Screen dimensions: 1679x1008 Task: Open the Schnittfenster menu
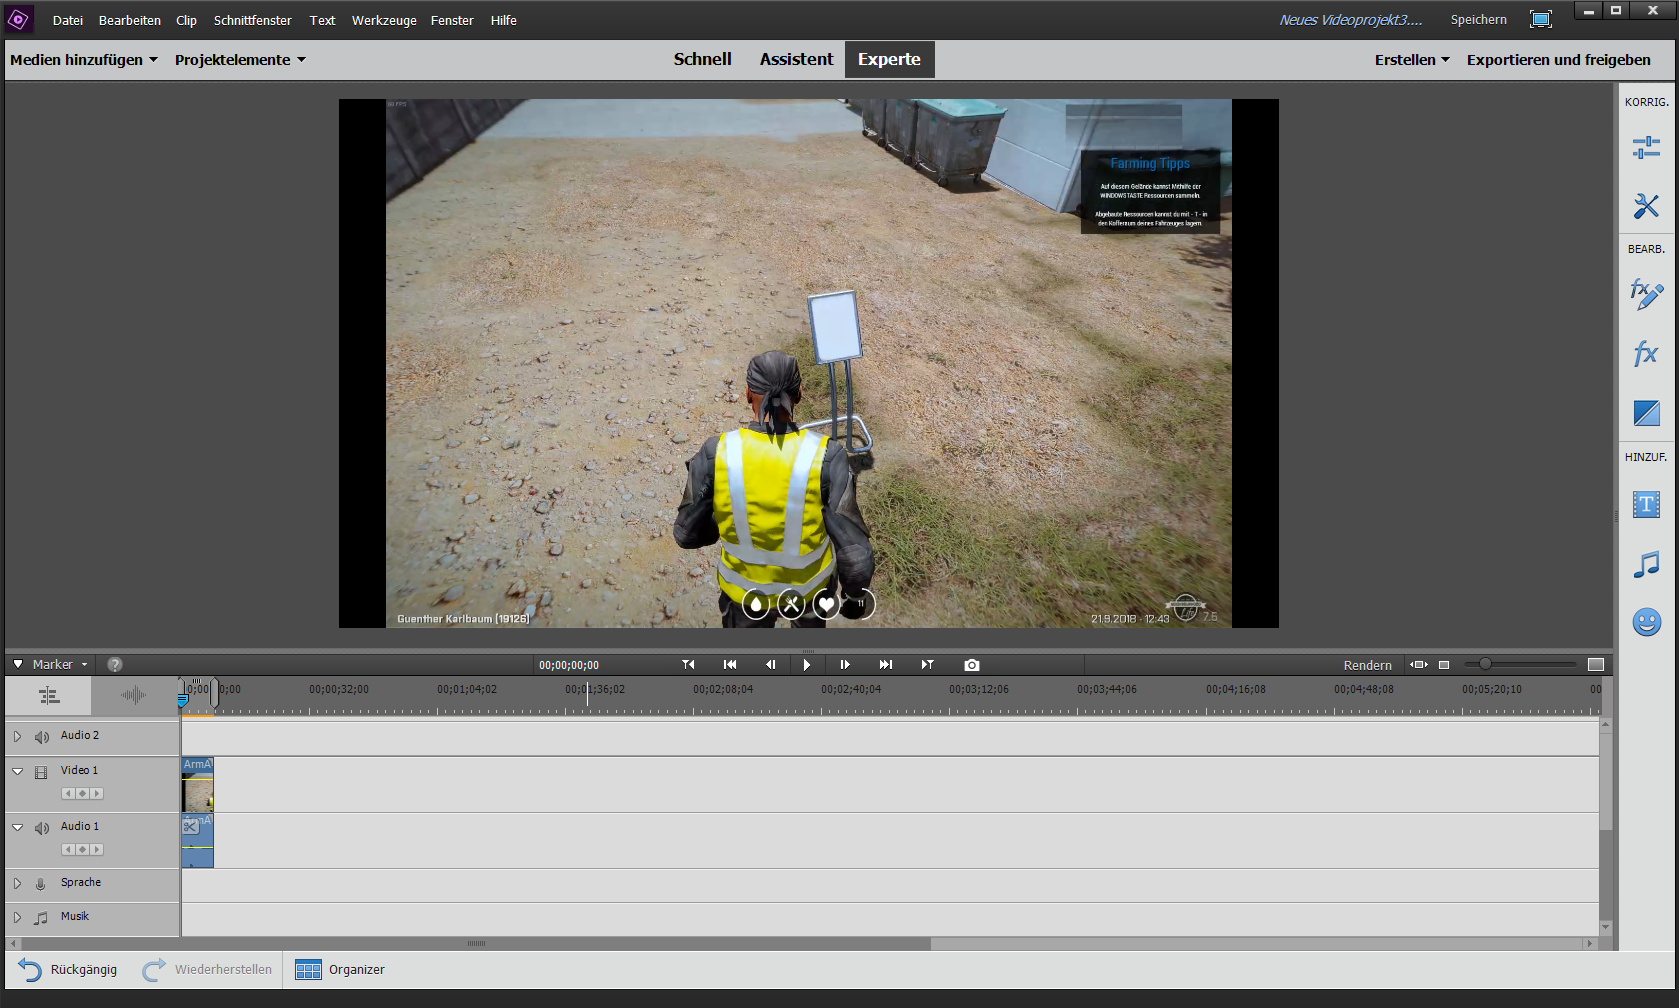click(x=253, y=20)
